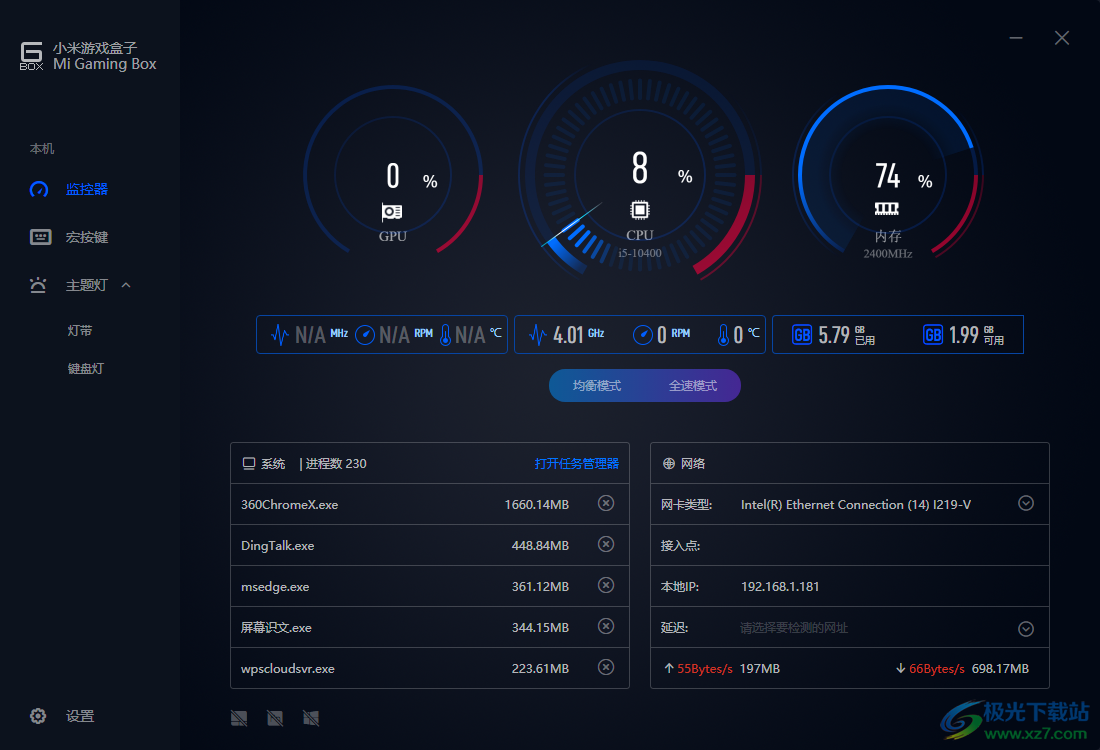Click the settings gear icon
The width and height of the screenshot is (1100, 750).
[x=38, y=716]
